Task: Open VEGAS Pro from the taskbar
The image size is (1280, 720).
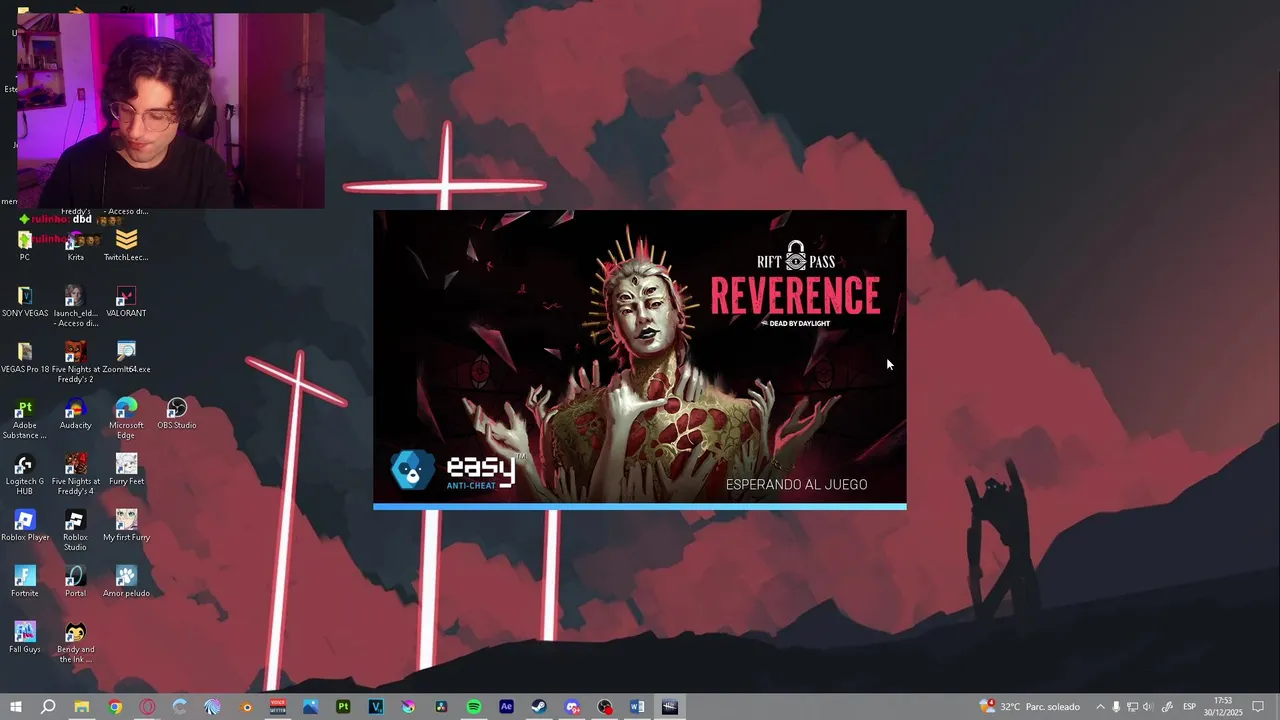Action: pyautogui.click(x=376, y=707)
